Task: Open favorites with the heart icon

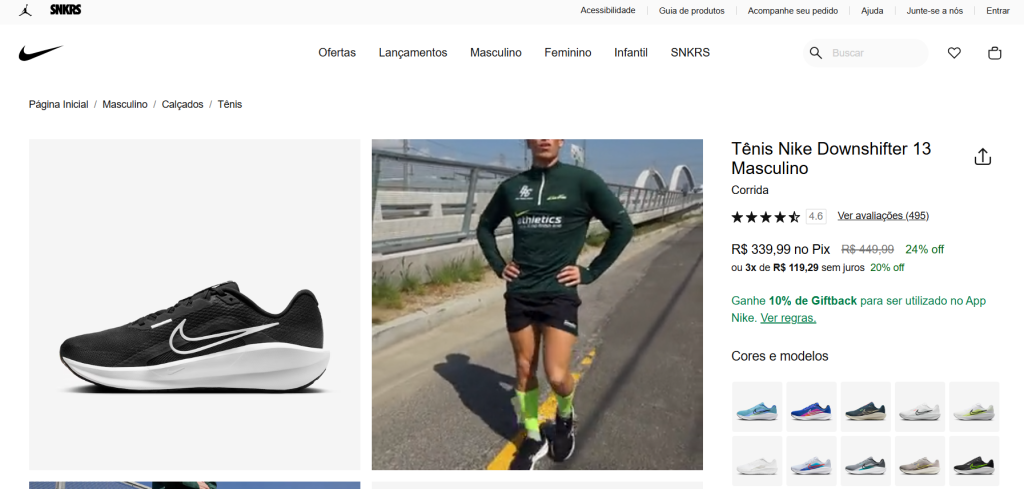Action: click(954, 53)
